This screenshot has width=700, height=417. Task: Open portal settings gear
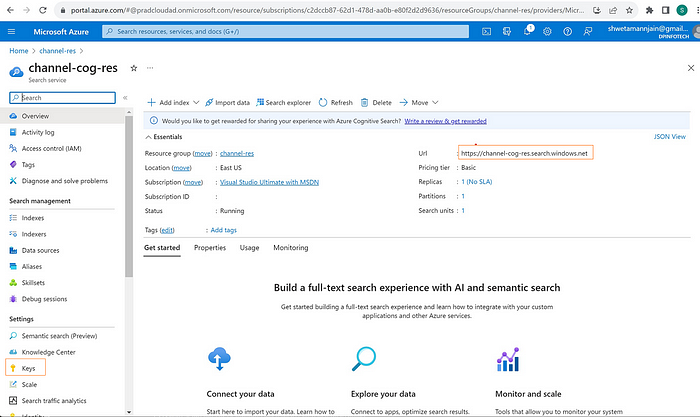(547, 32)
